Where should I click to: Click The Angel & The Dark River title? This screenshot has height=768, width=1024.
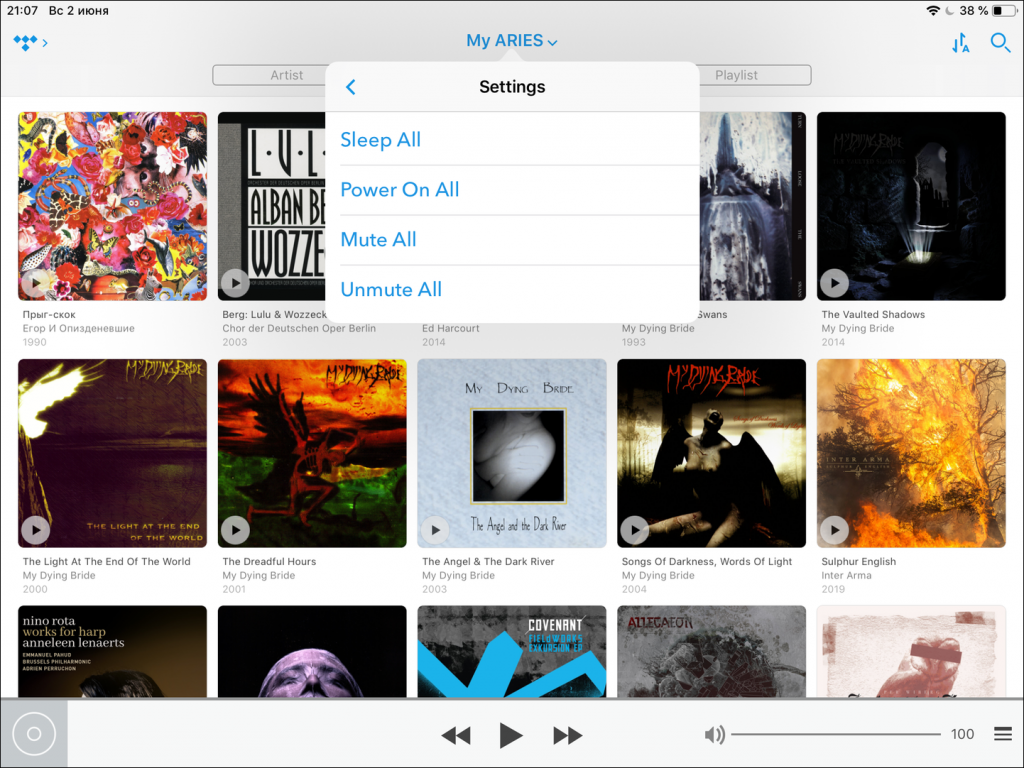(488, 561)
